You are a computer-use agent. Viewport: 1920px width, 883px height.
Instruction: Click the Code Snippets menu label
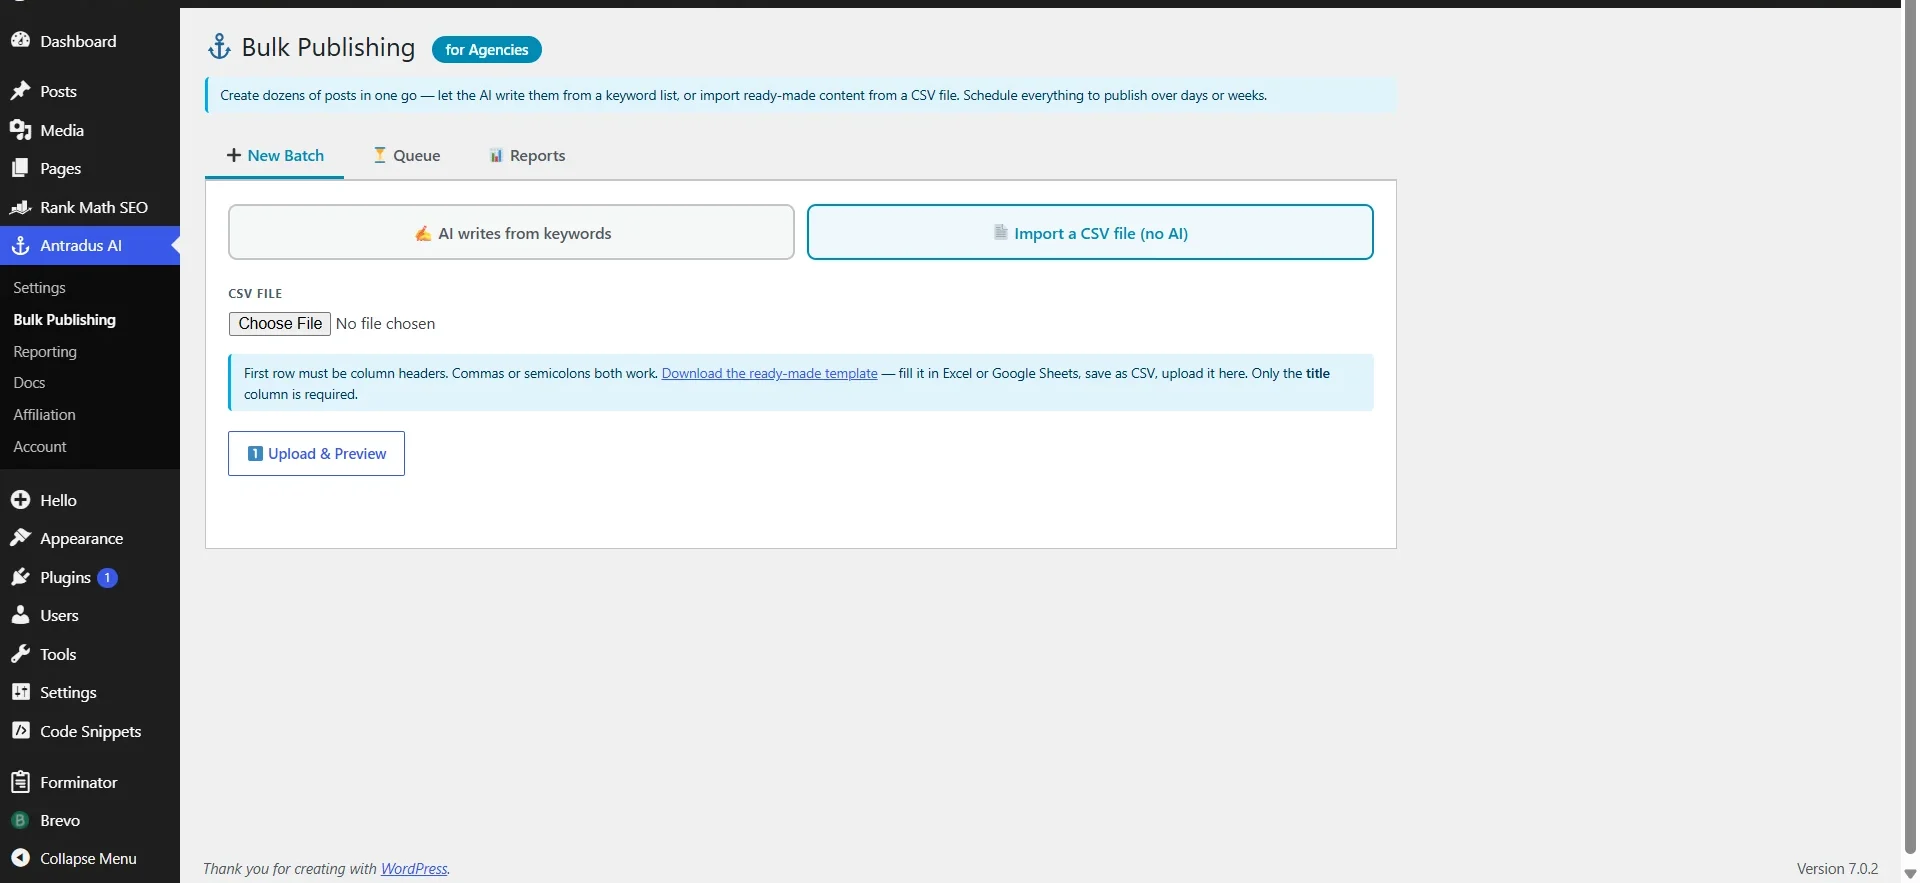tap(91, 732)
